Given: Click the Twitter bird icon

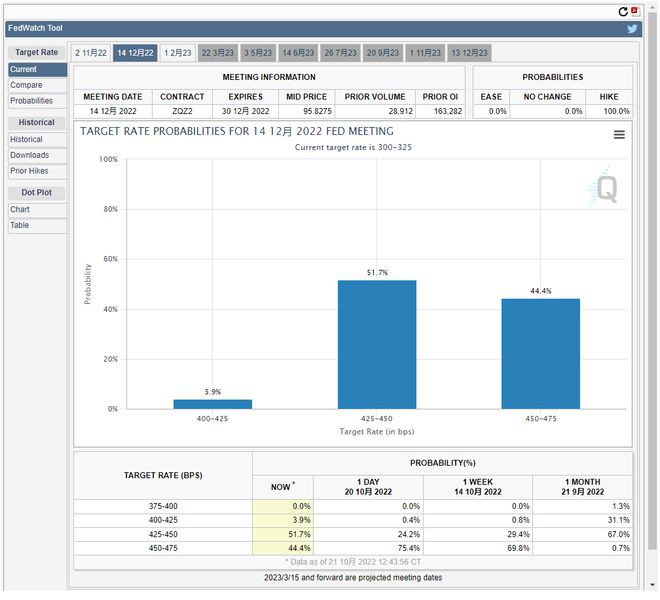Looking at the screenshot, I should [632, 29].
